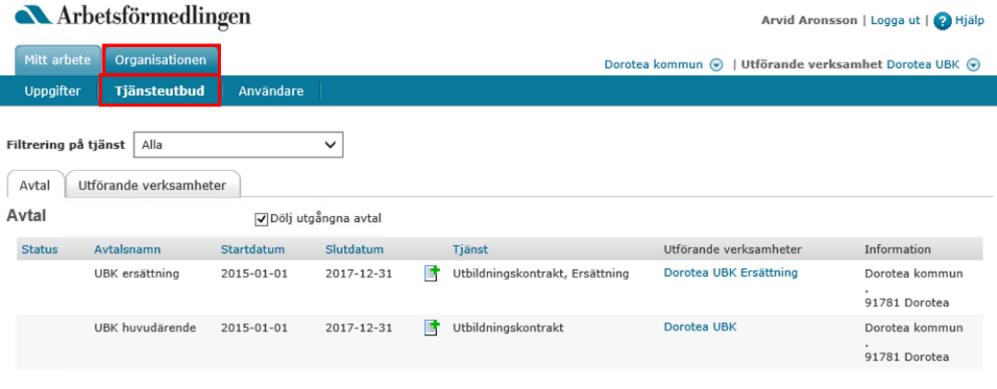Viewport: 997px width, 389px height.
Task: Click the Arvid Aronsson user name
Action: [x=809, y=20]
